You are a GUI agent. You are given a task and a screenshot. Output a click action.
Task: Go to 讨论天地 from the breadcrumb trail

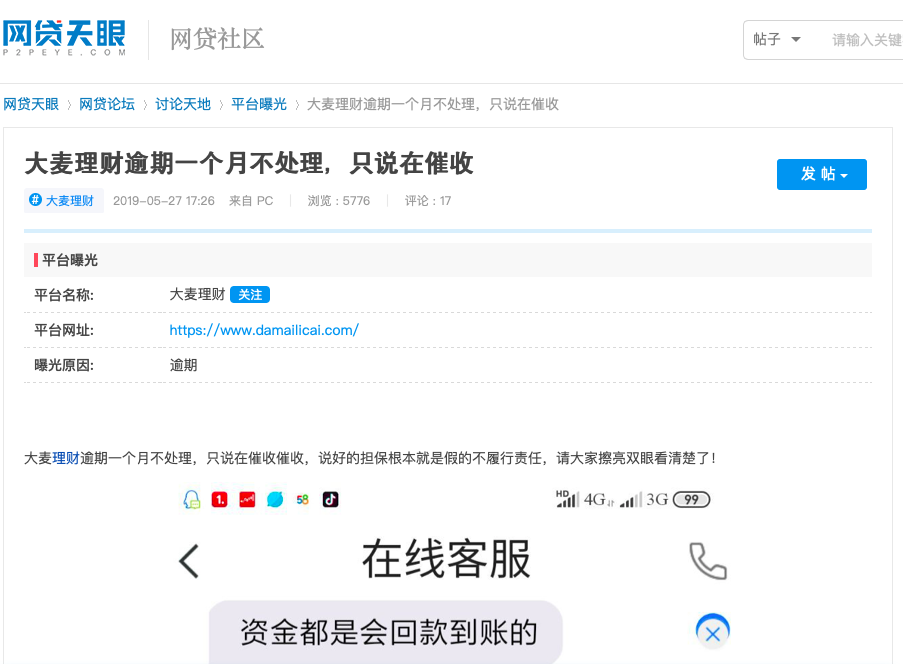coord(183,103)
